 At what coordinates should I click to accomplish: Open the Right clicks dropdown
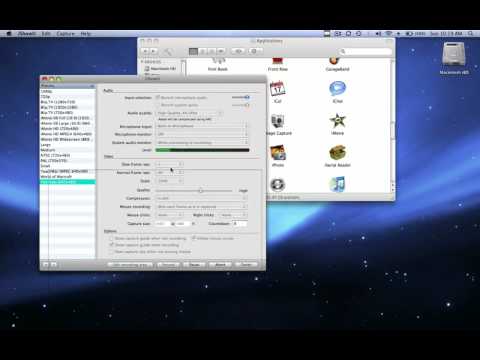click(x=233, y=215)
